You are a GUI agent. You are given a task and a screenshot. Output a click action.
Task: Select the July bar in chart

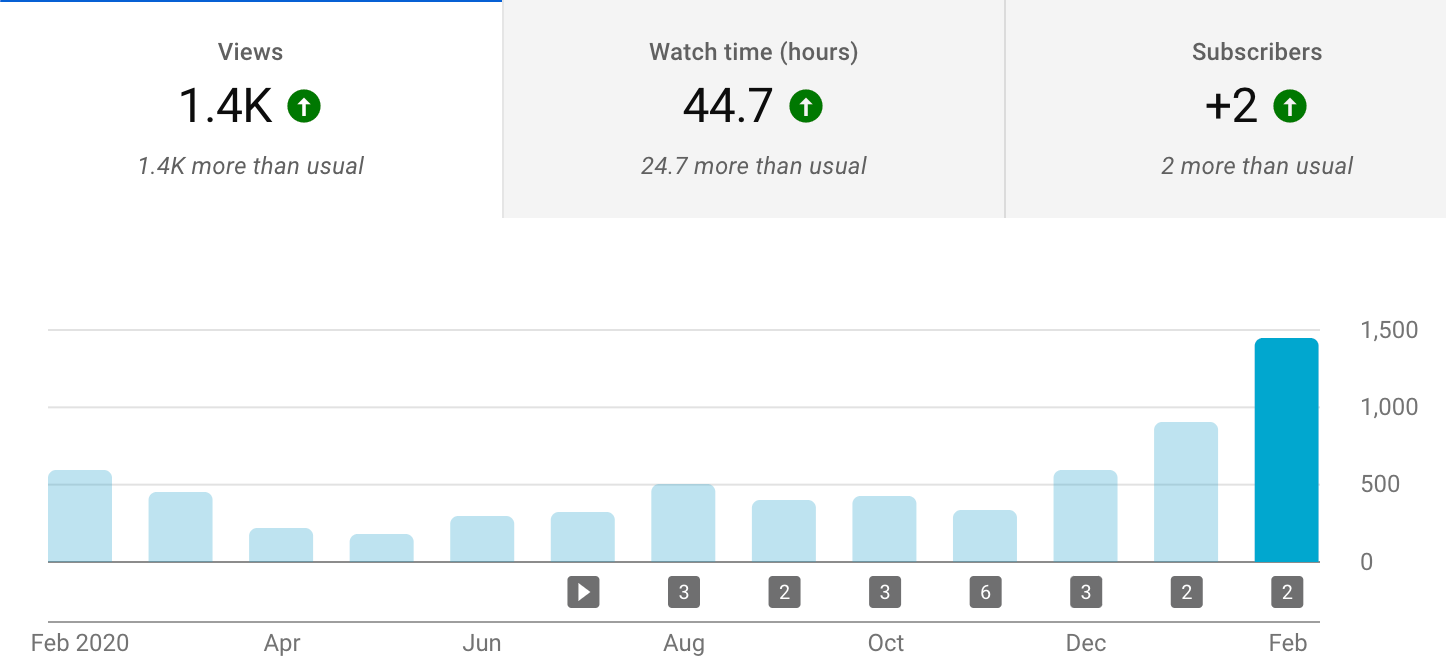point(583,537)
